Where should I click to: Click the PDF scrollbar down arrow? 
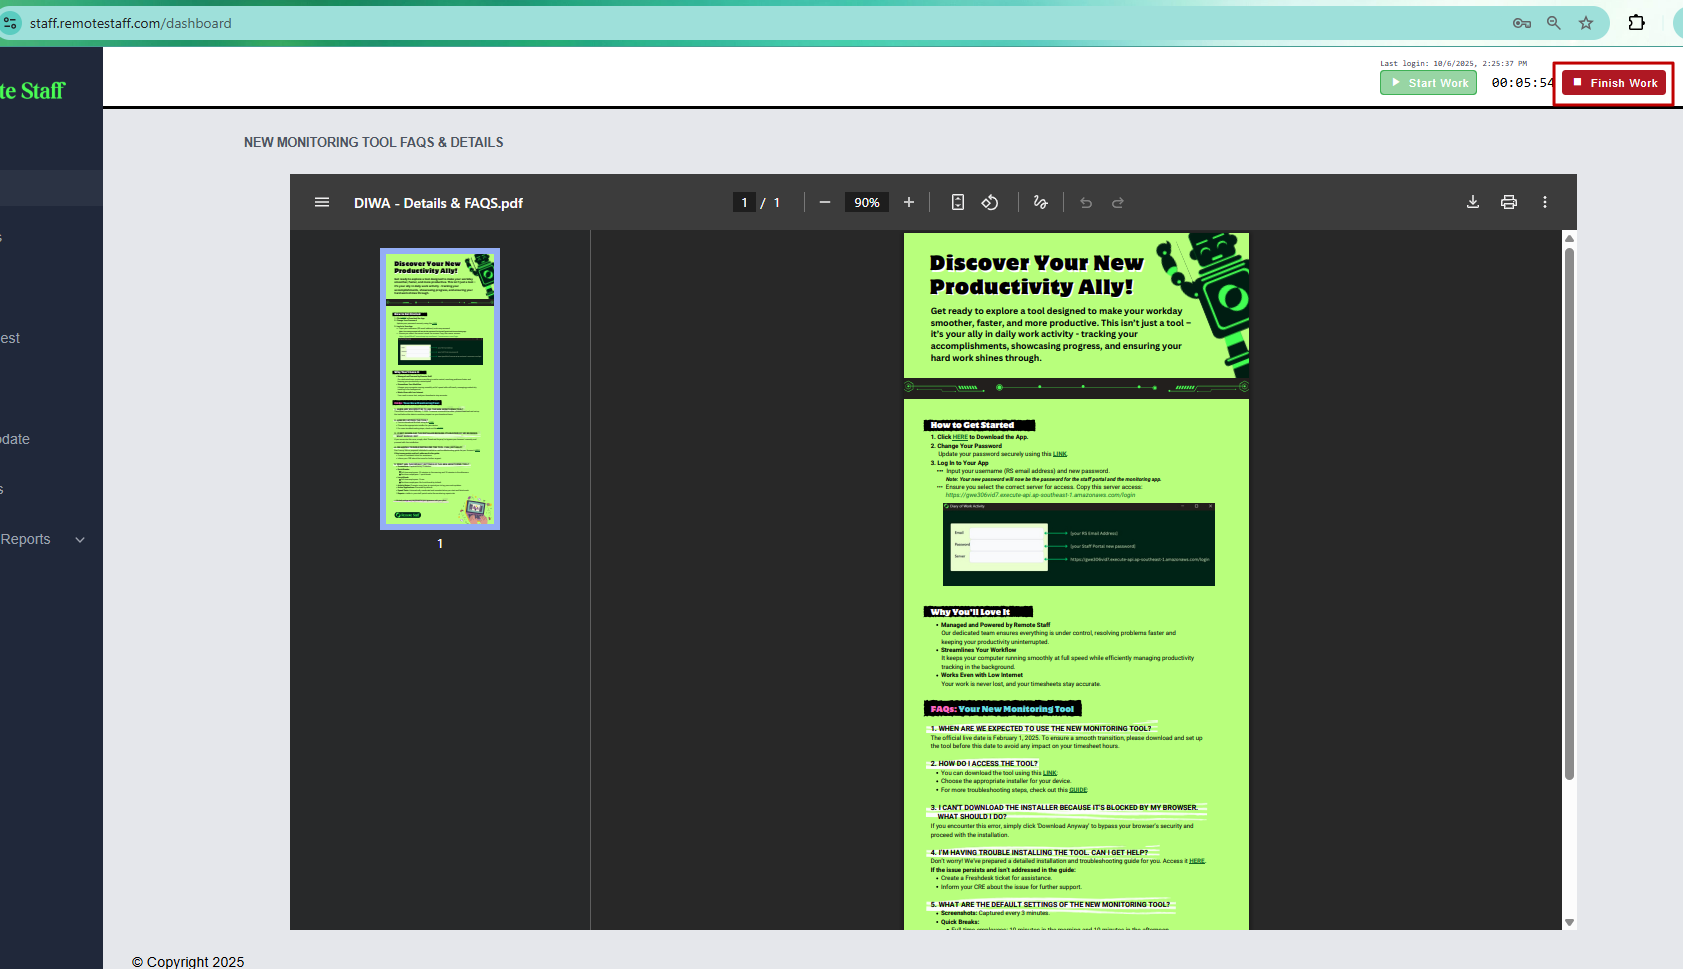pos(1569,922)
